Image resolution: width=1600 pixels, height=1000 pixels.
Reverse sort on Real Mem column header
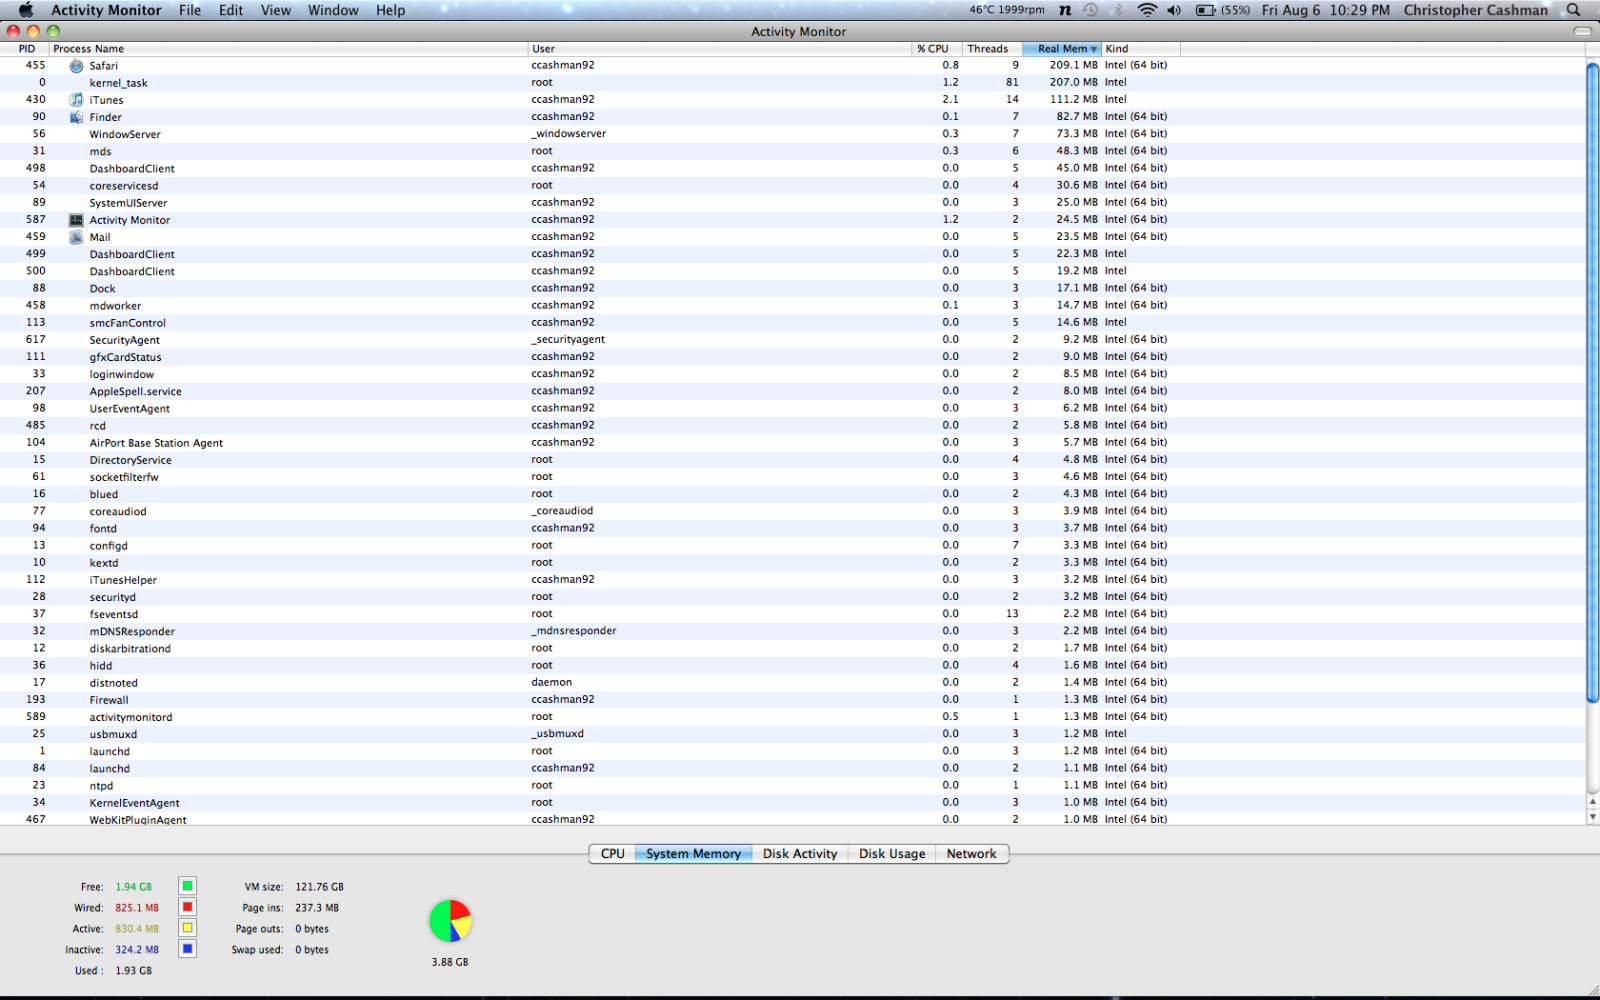pos(1062,49)
